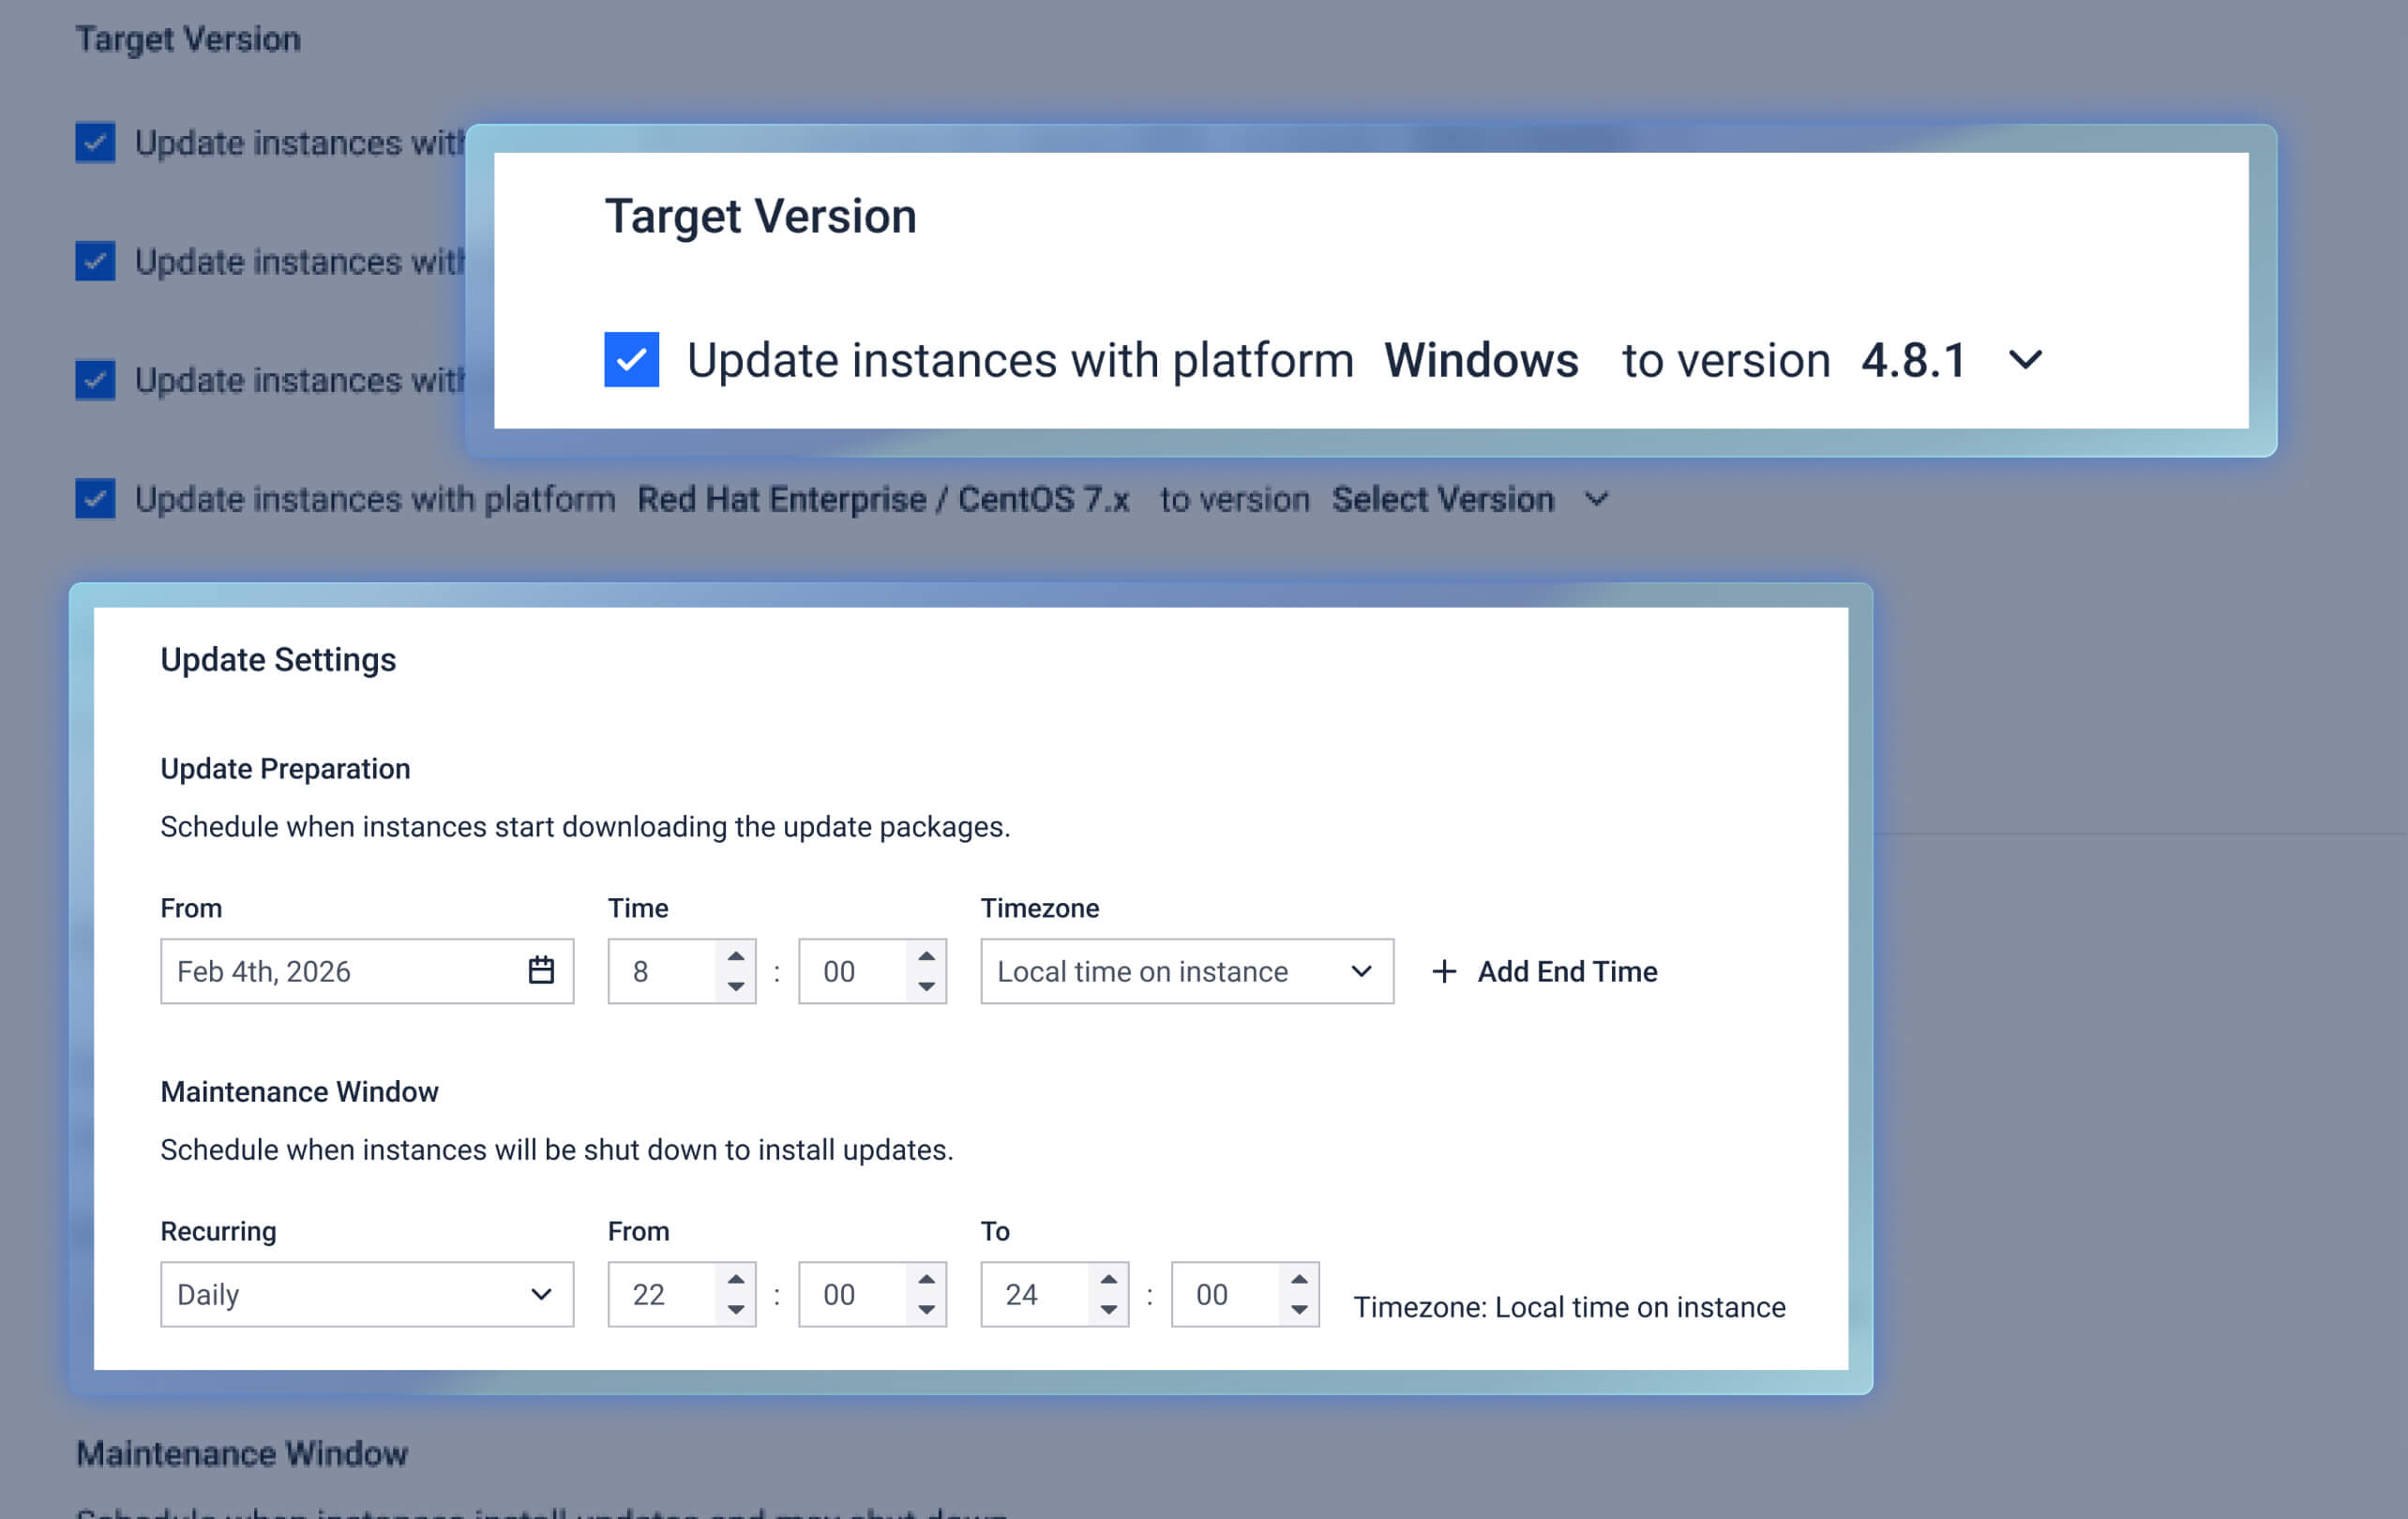Uncheck the Windows platform update checkbox

631,359
